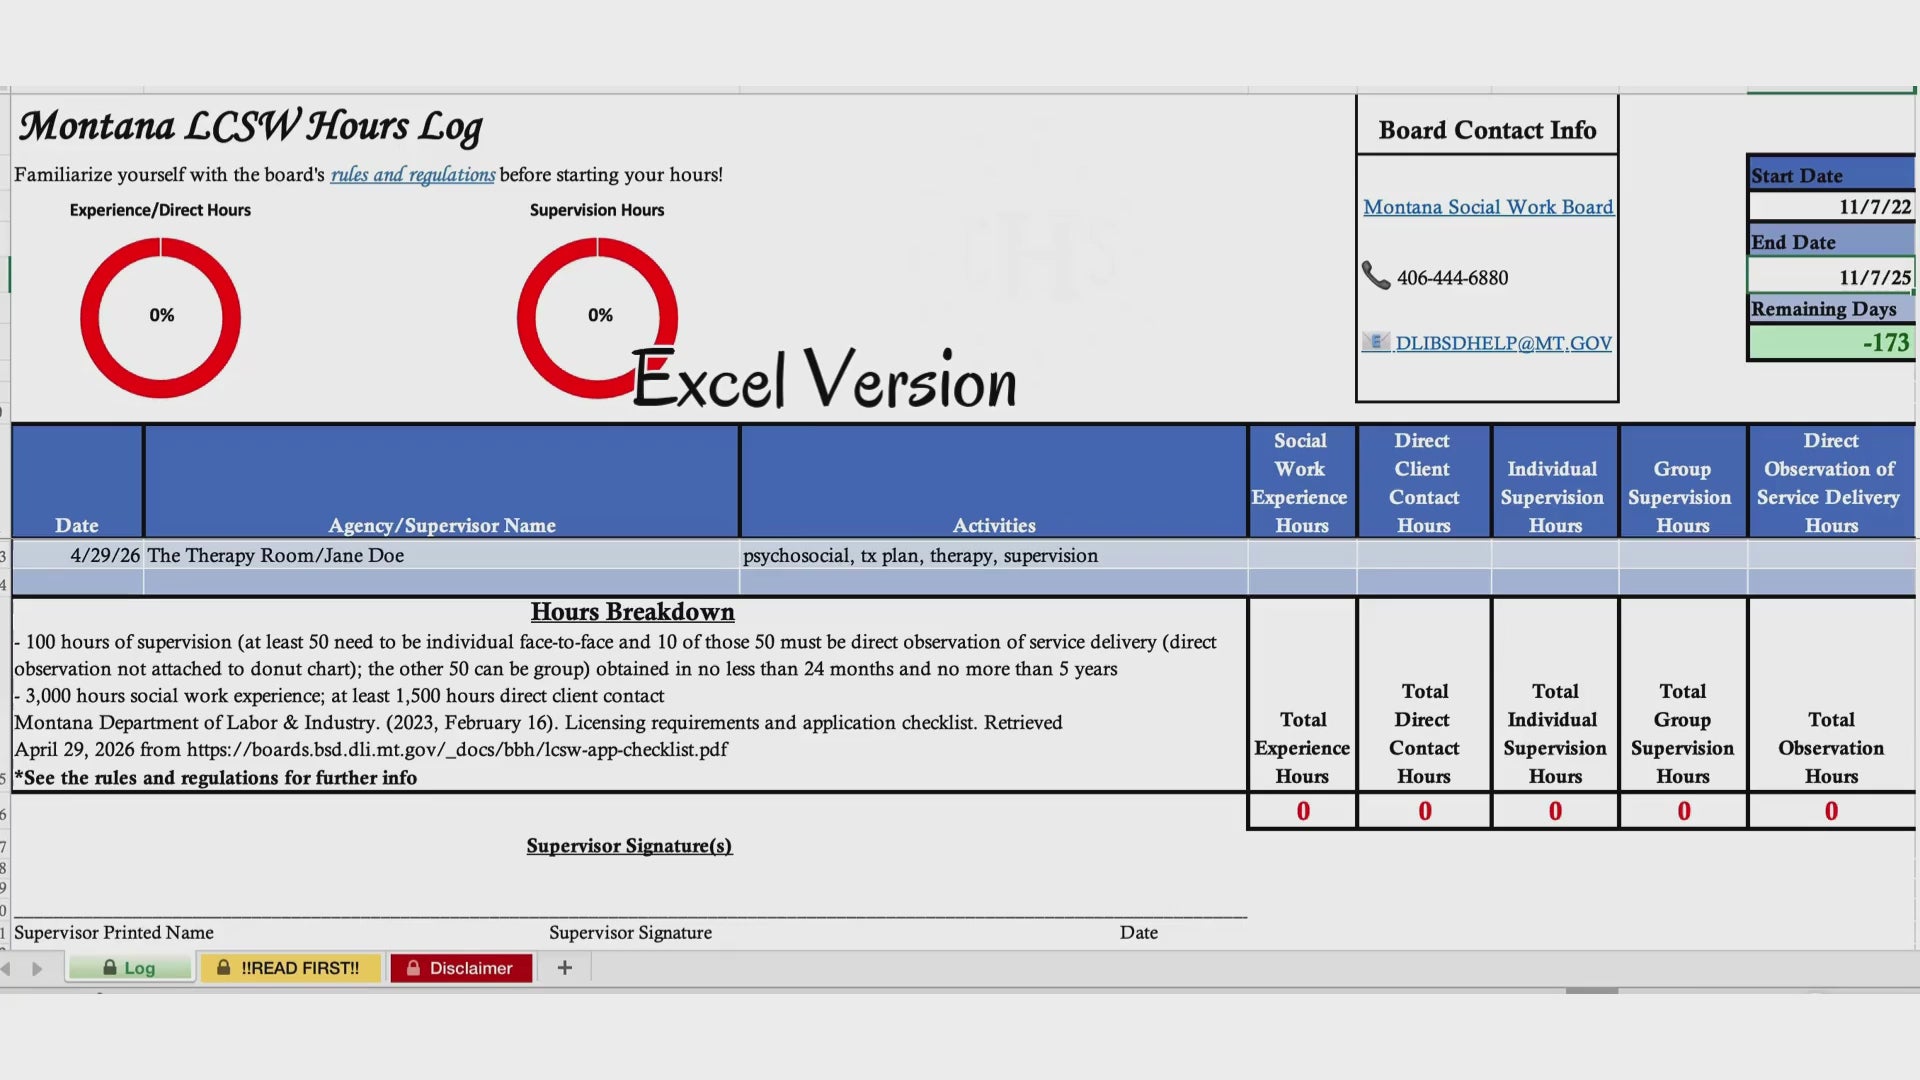Click the phone icon beside 406-444-6880
Screen dimensions: 1920x1080
point(1376,276)
